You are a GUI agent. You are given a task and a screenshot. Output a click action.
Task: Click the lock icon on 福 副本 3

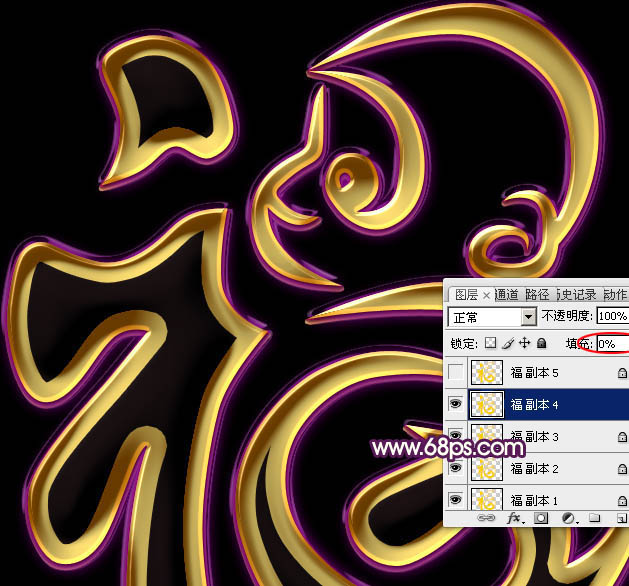pyautogui.click(x=622, y=436)
